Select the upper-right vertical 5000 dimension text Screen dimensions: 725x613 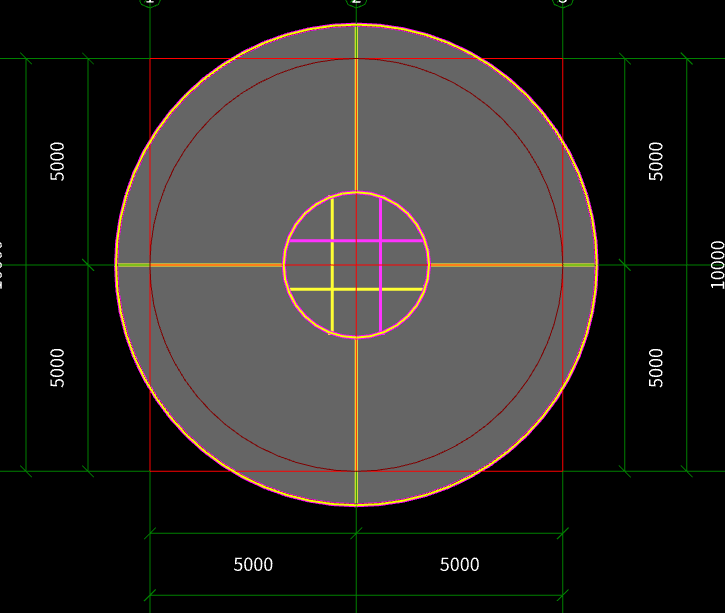[656, 161]
